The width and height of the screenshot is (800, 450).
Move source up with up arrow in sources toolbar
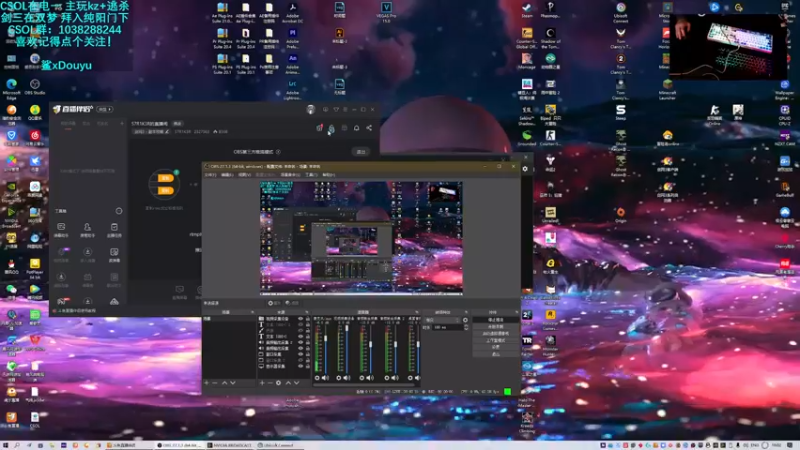click(x=288, y=383)
